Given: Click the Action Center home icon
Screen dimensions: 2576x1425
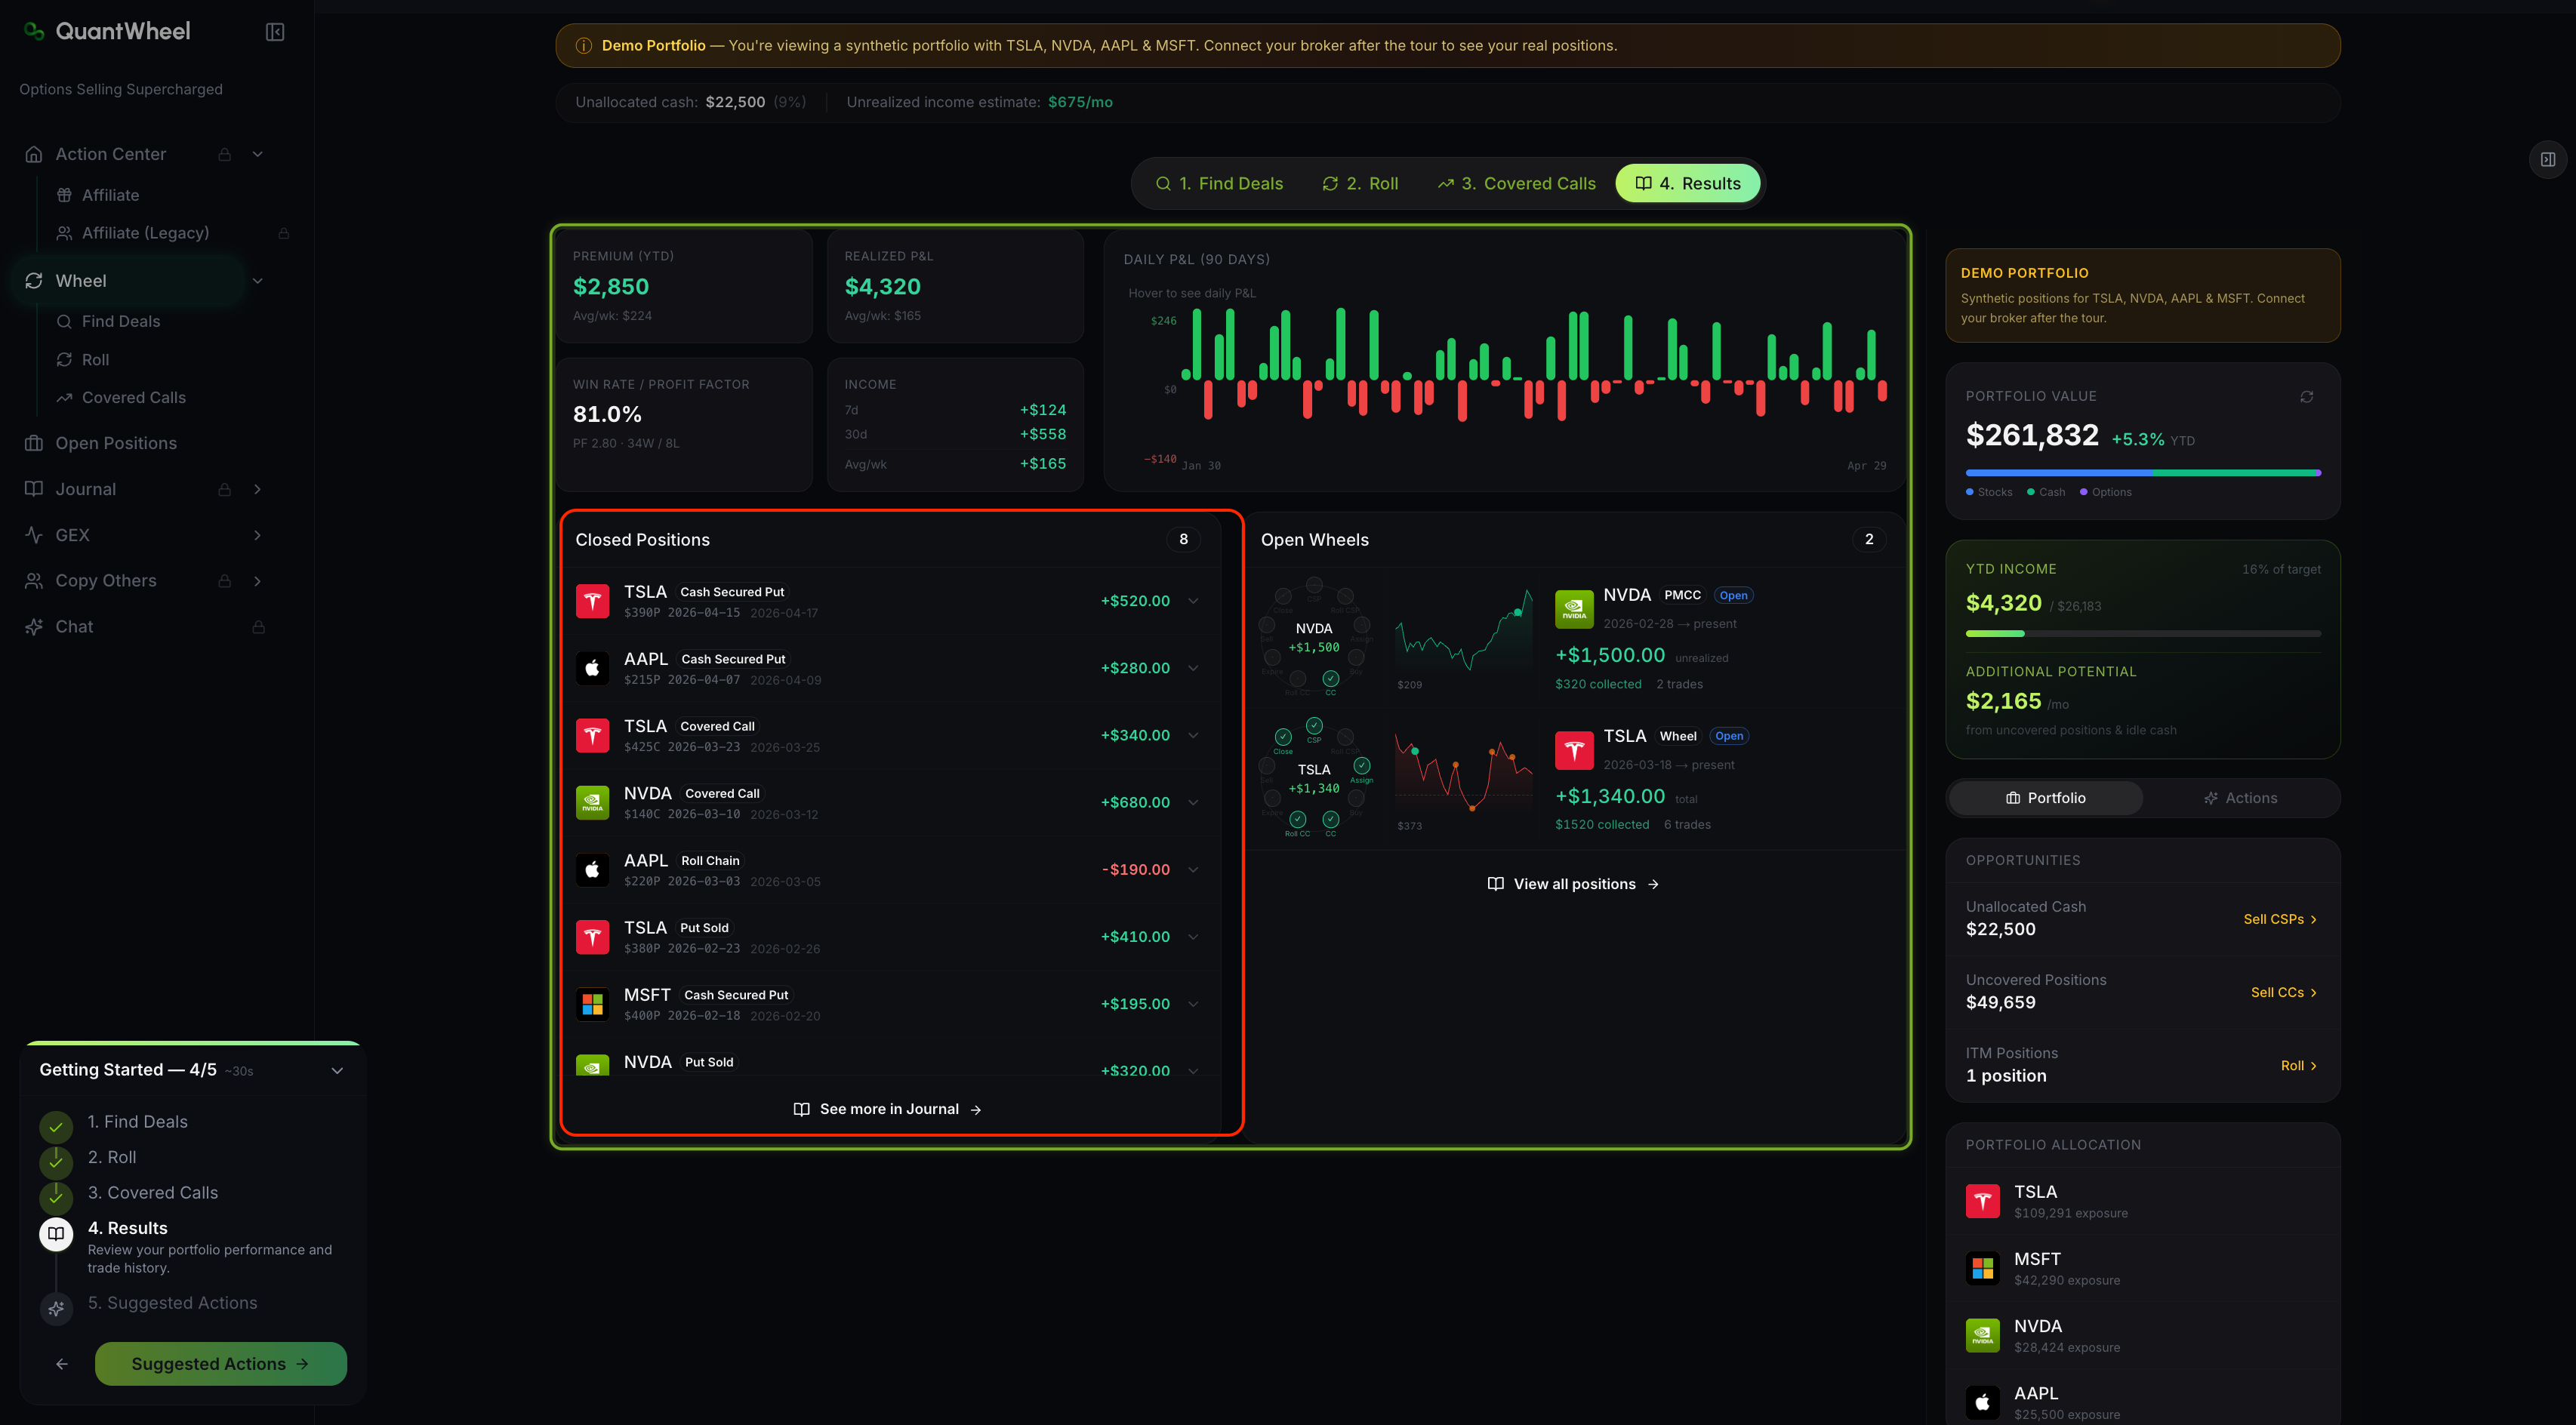Looking at the screenshot, I should coord(34,154).
